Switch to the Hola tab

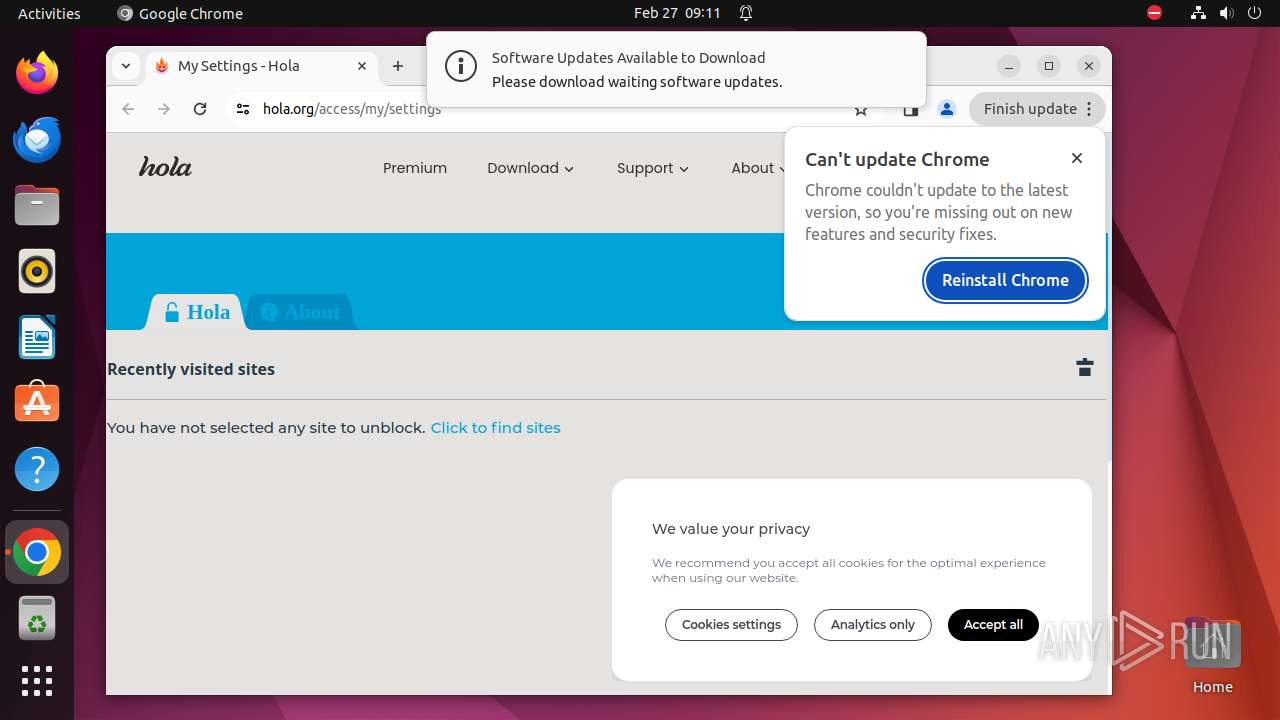pos(198,312)
